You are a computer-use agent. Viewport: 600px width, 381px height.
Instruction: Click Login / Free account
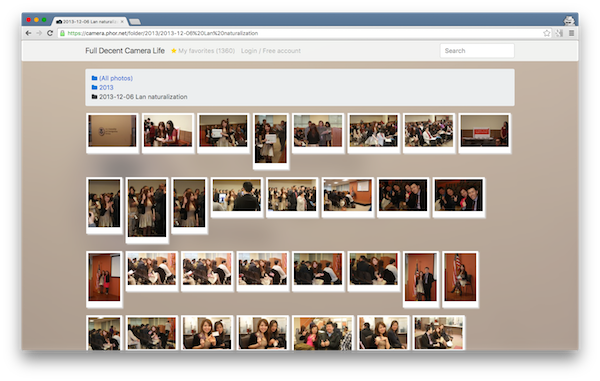pyautogui.click(x=271, y=51)
